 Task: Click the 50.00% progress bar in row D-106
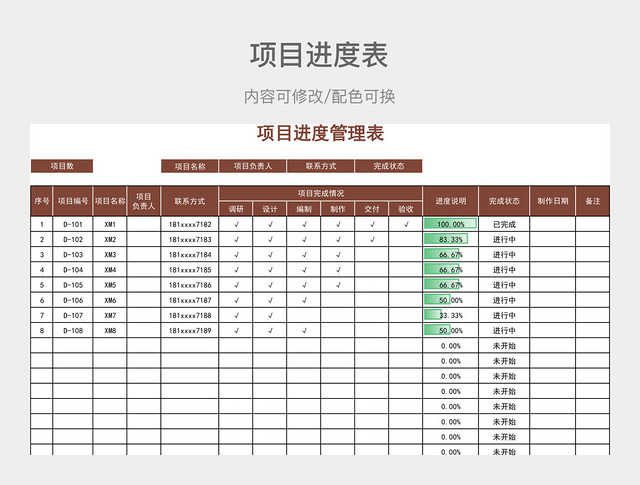tap(437, 300)
